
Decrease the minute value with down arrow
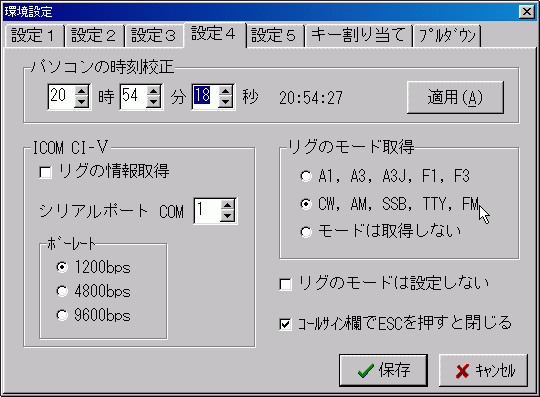point(154,103)
